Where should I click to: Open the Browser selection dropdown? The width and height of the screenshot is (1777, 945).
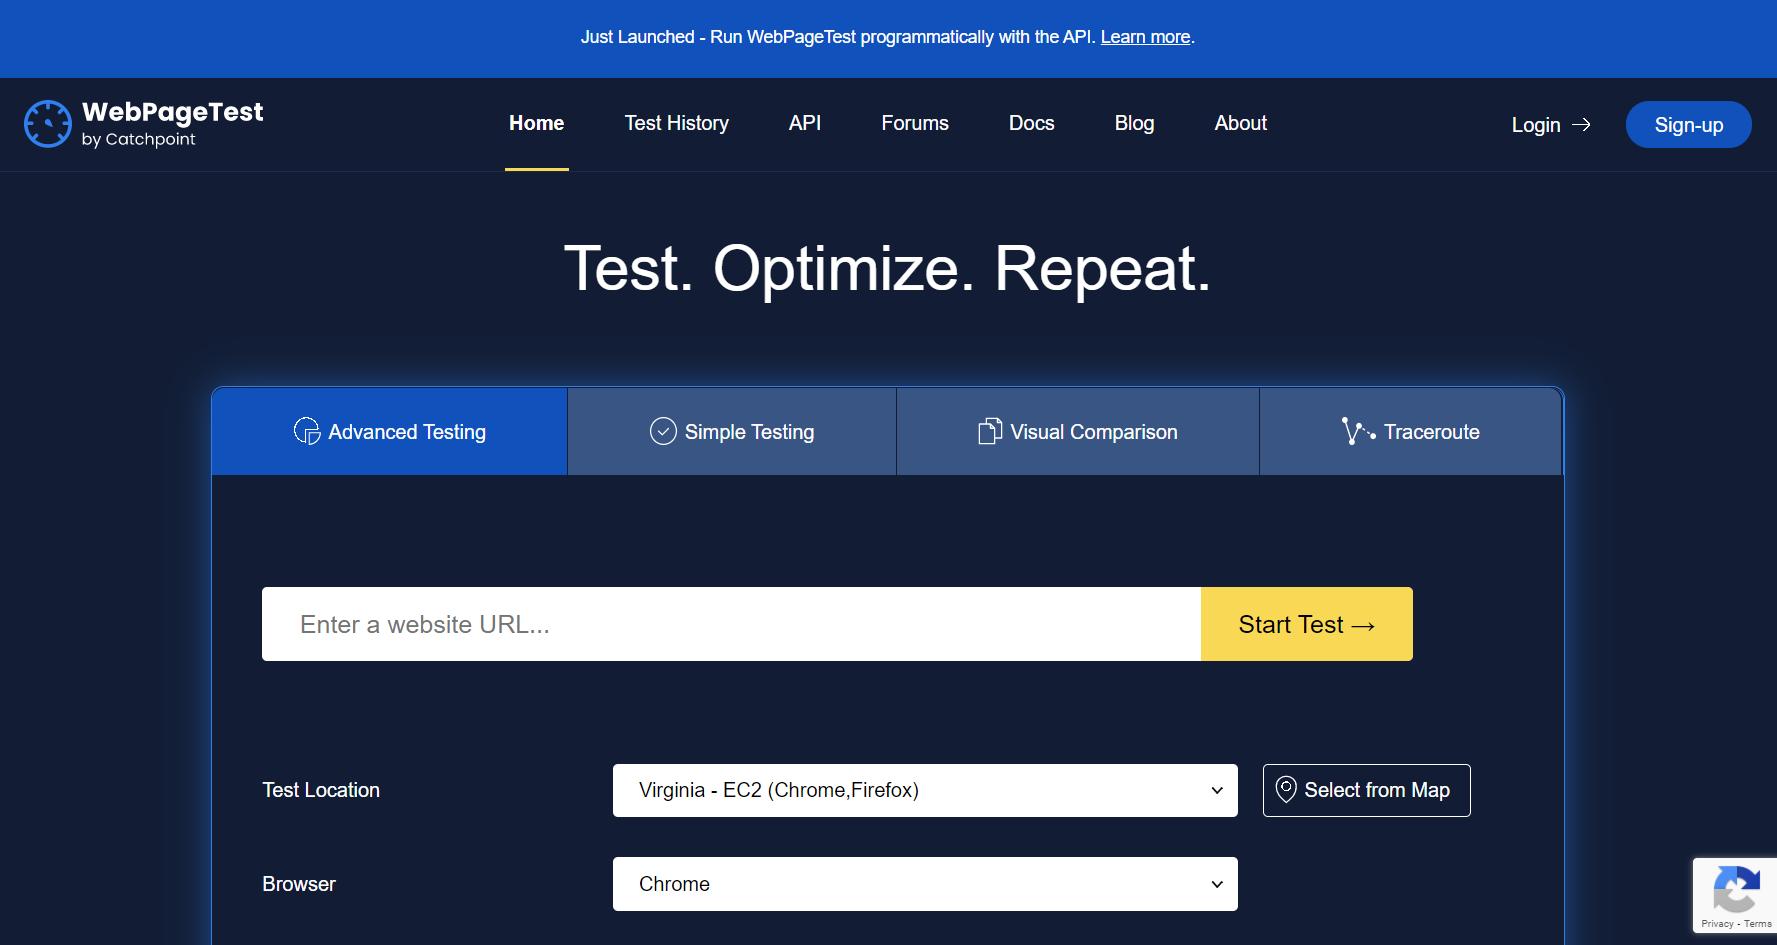tap(924, 884)
